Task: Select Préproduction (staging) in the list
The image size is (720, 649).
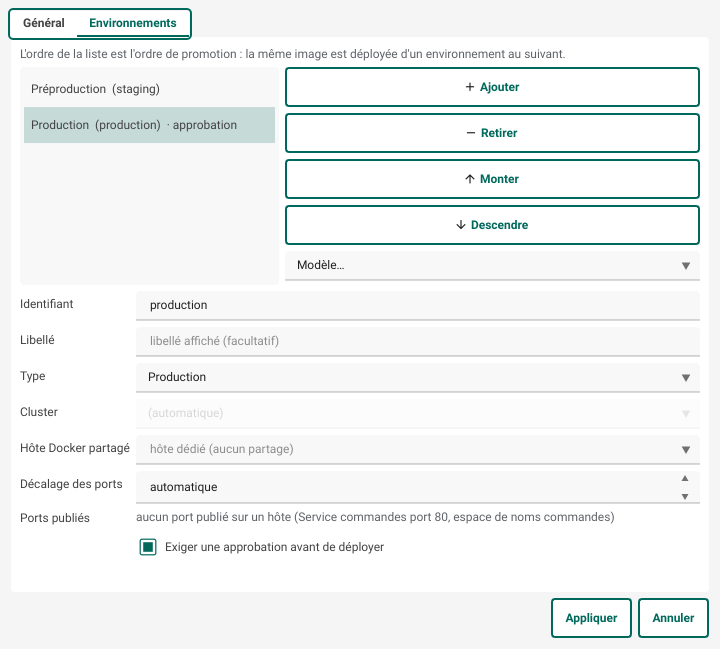Action: [x=149, y=89]
